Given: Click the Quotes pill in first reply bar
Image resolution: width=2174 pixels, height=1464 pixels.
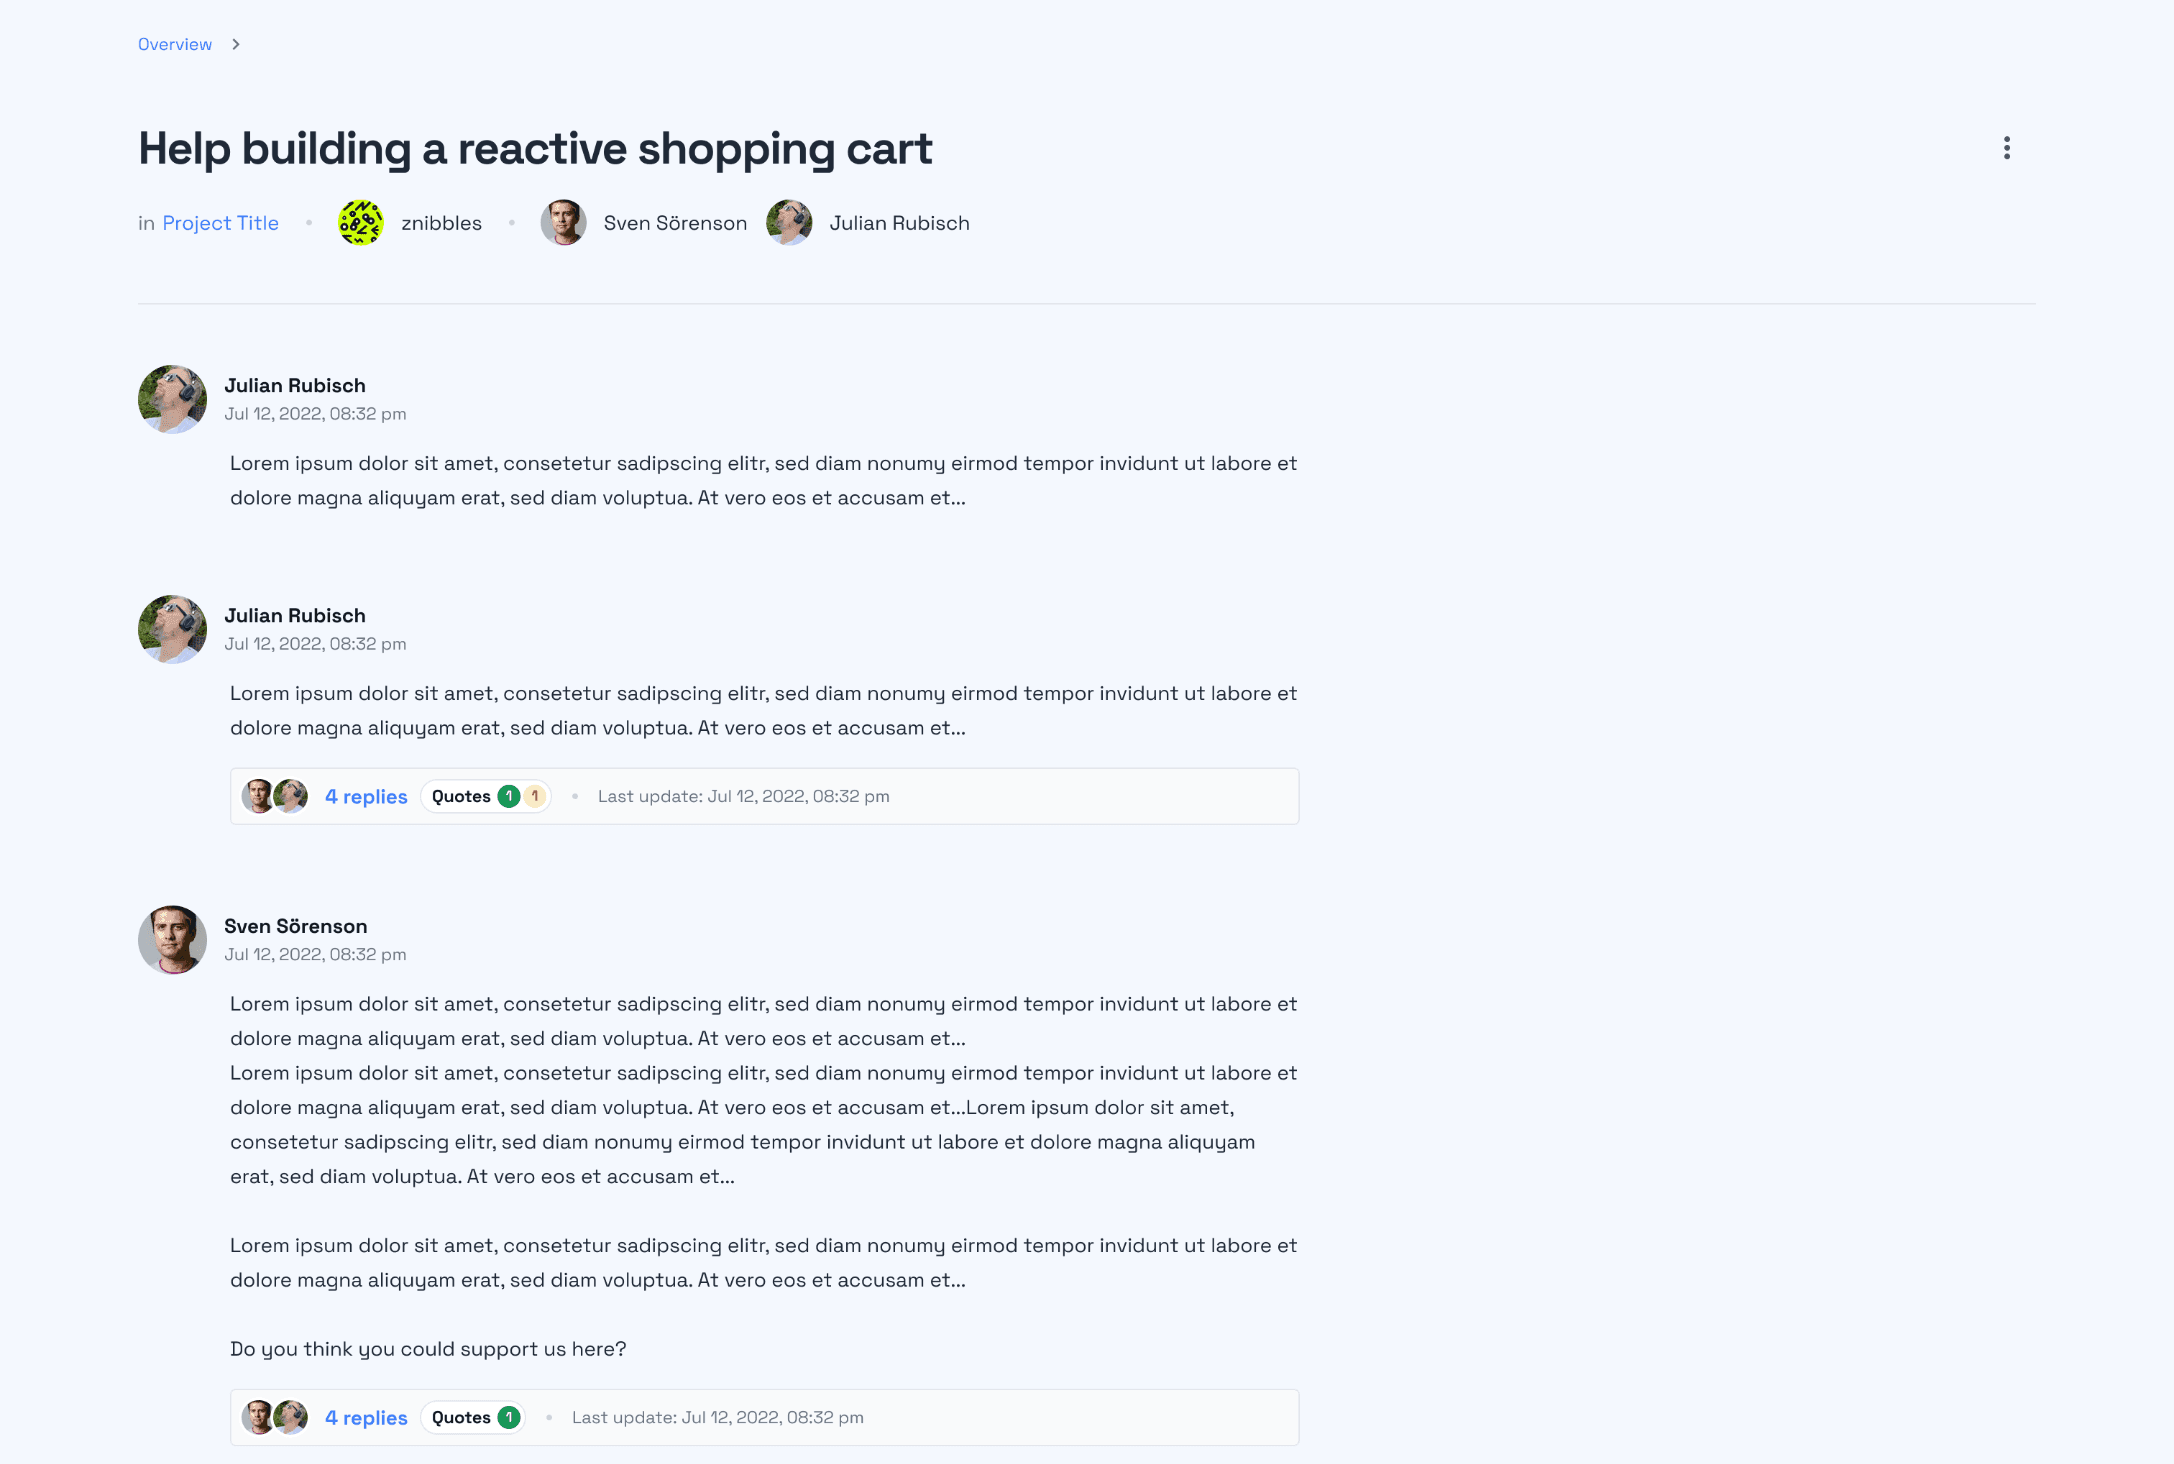Looking at the screenshot, I should pyautogui.click(x=461, y=796).
